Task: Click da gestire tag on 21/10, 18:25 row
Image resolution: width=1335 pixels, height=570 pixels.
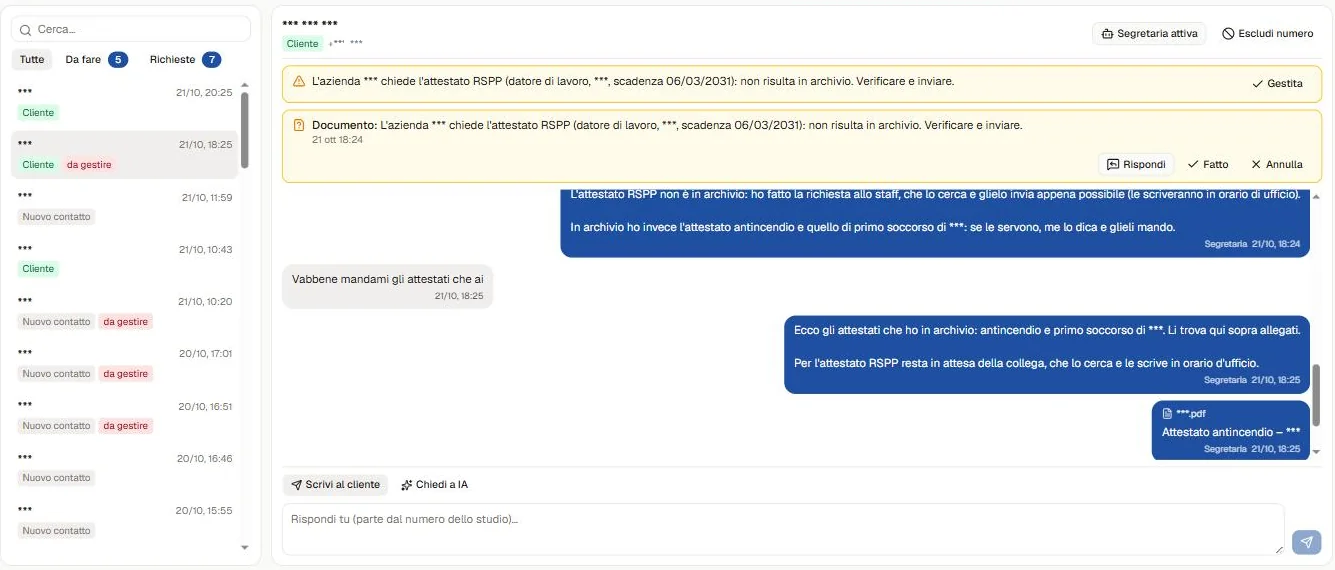Action: pyautogui.click(x=90, y=165)
